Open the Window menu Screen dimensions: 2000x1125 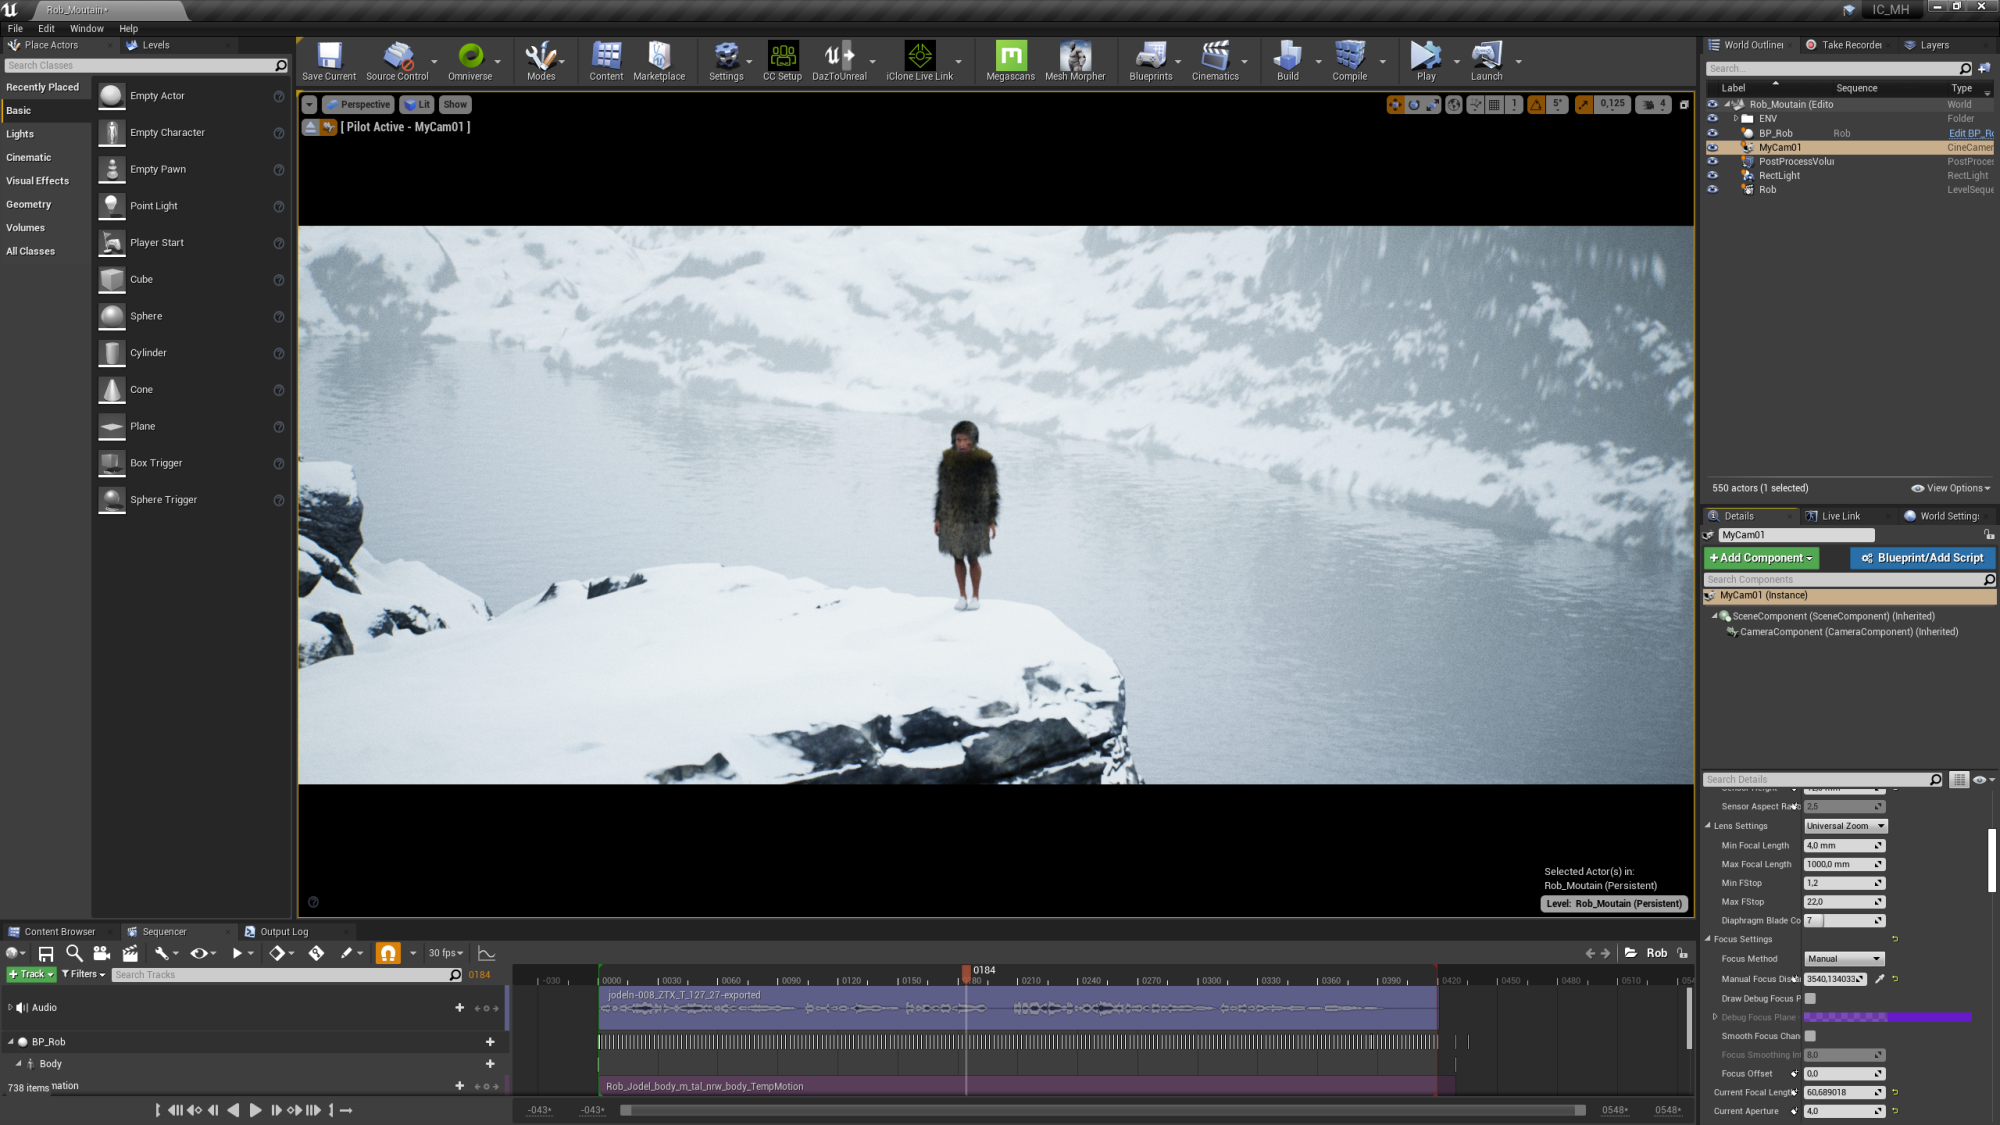click(x=87, y=29)
